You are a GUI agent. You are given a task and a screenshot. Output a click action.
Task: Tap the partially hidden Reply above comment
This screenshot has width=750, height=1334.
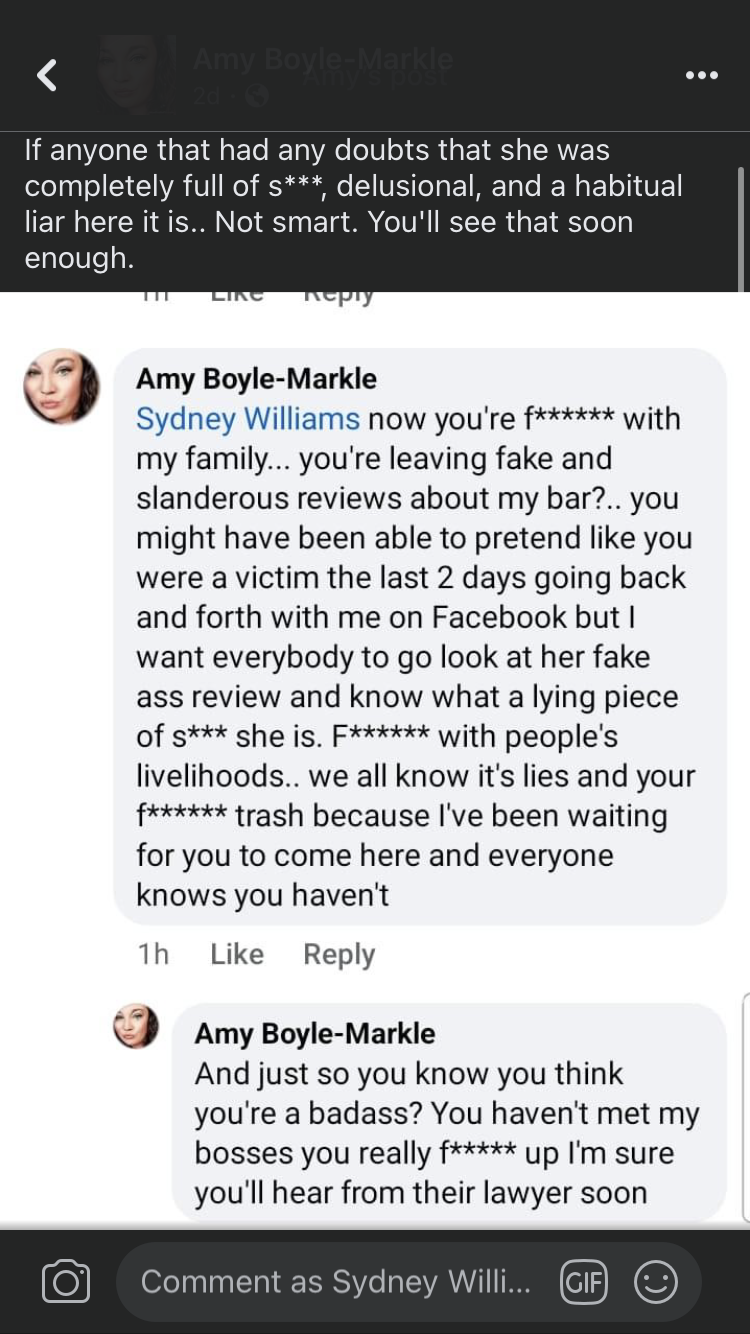click(339, 296)
